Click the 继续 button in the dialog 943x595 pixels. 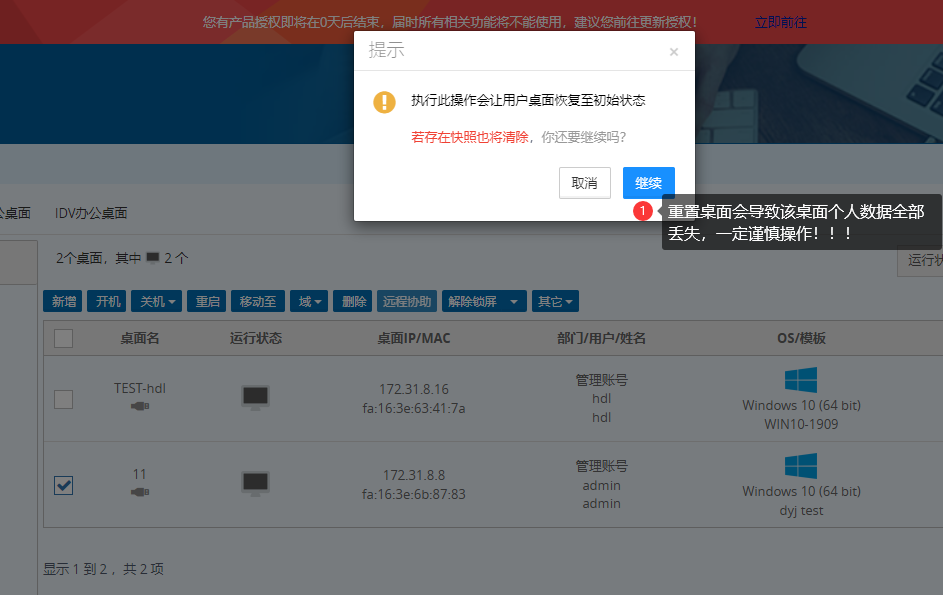648,183
